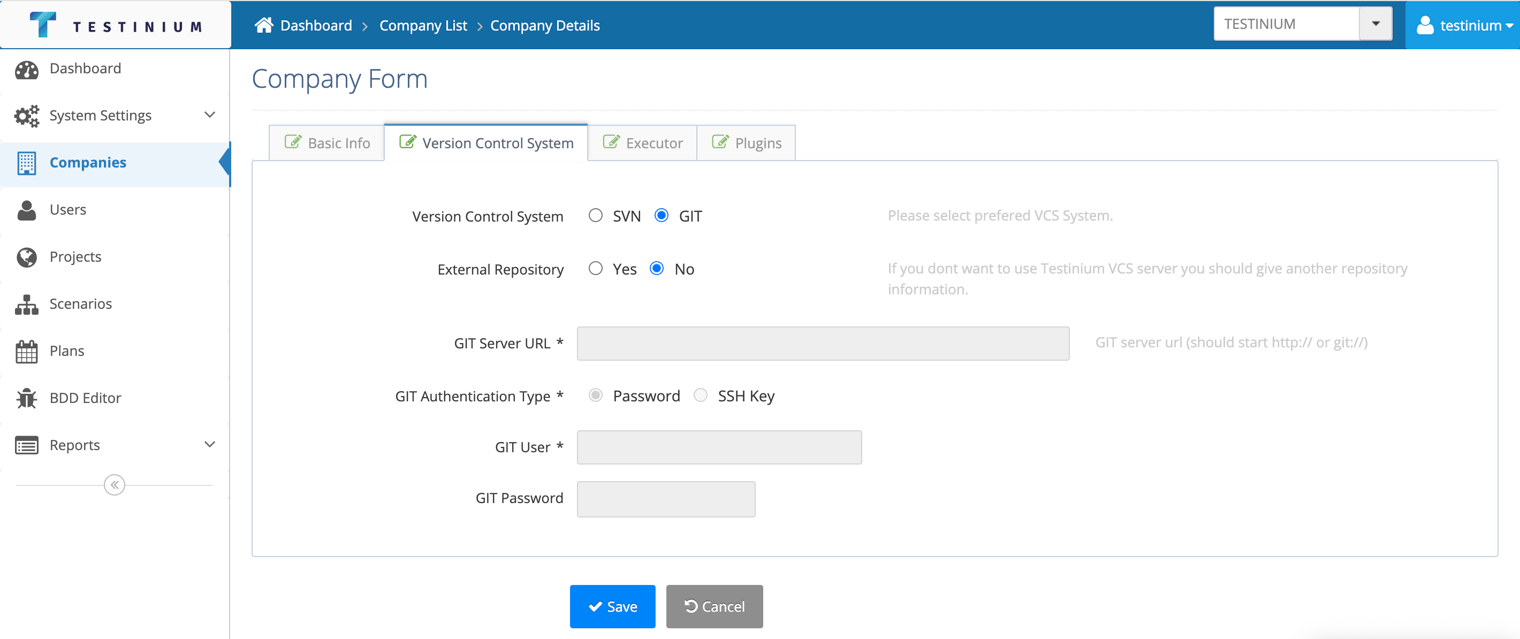Screen dimensions: 1520x639
Task: Click the edit icon on Plugins tab
Action: tap(720, 142)
